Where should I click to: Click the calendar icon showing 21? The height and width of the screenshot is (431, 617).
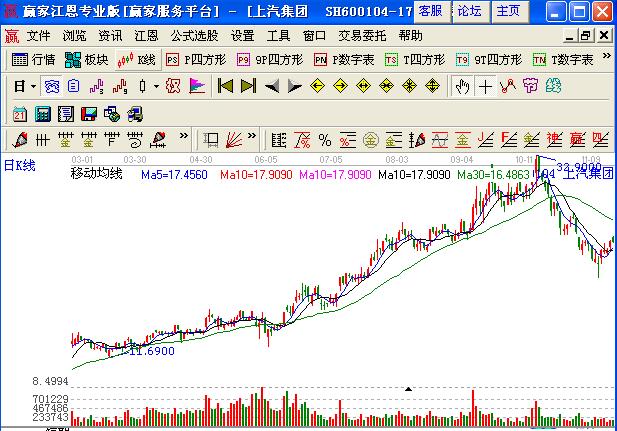[x=20, y=112]
